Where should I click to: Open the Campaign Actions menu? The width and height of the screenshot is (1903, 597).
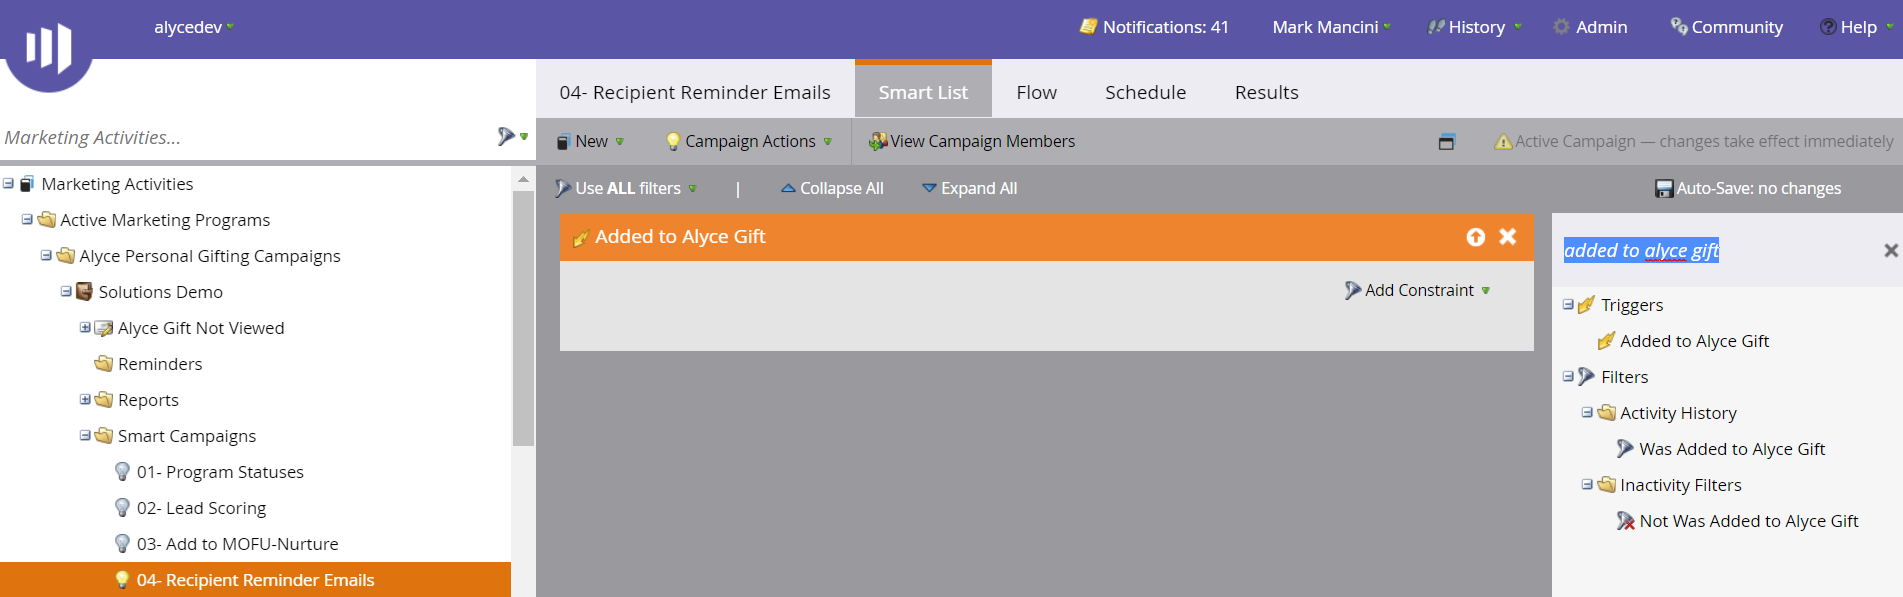pos(749,142)
